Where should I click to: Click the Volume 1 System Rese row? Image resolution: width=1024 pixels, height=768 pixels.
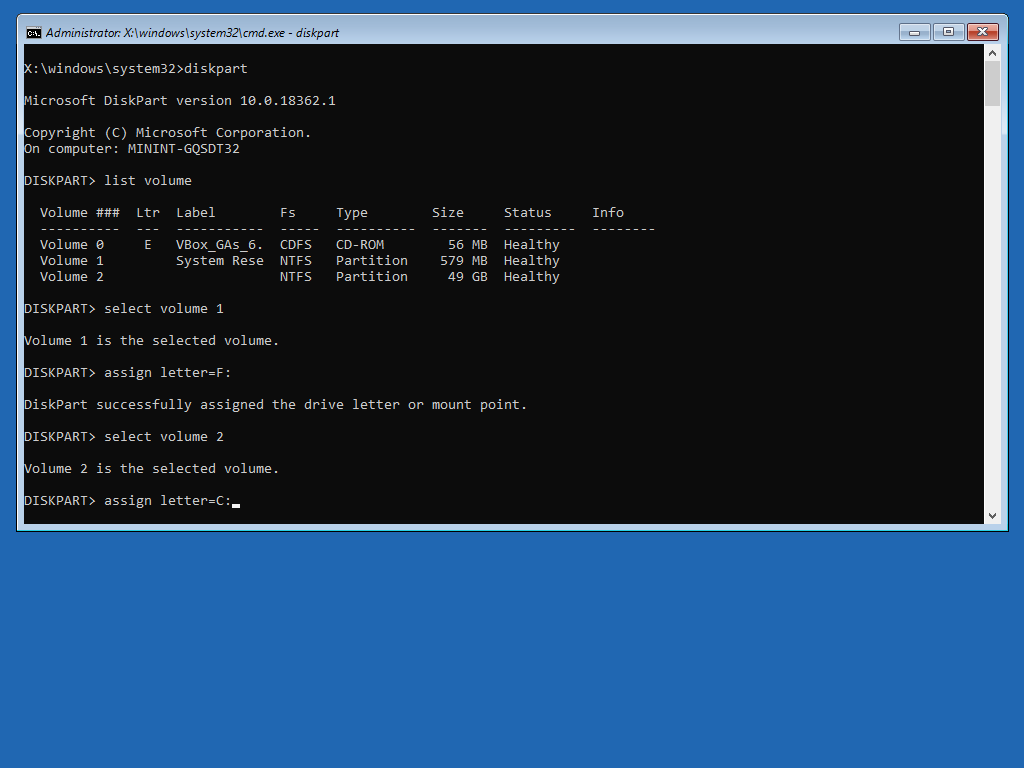pos(299,261)
